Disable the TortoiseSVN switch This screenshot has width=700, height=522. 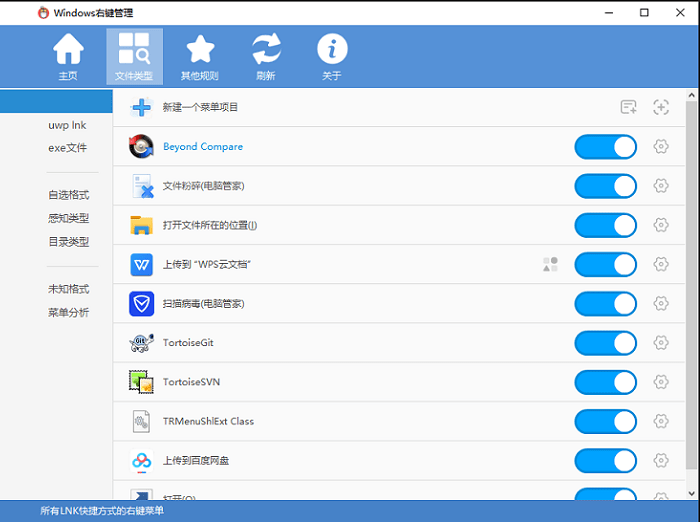coord(605,383)
